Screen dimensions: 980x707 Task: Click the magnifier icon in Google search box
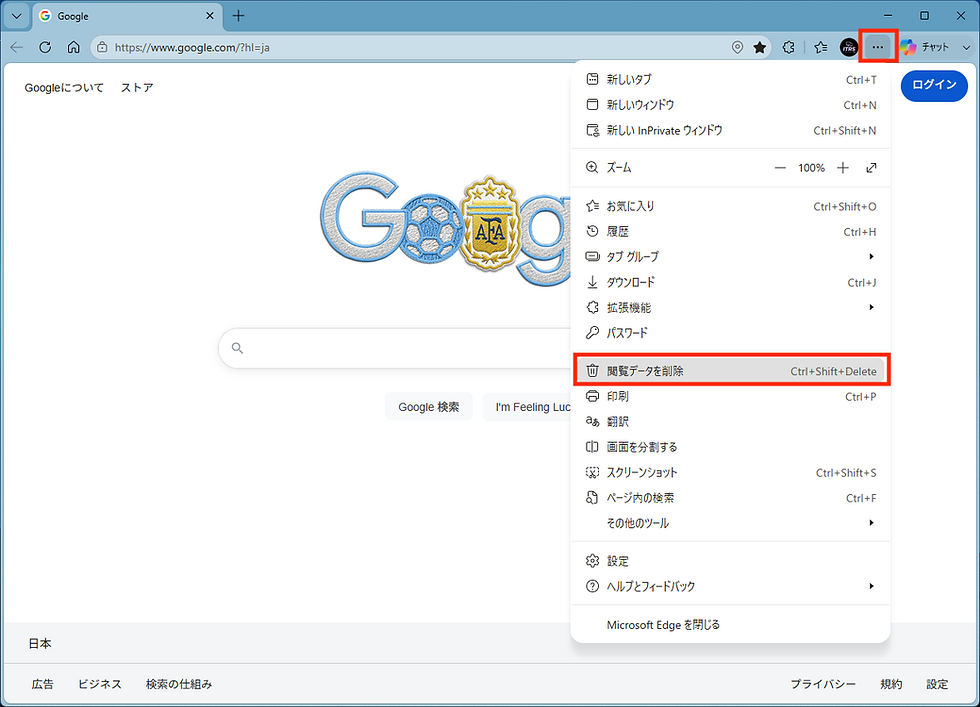point(237,348)
